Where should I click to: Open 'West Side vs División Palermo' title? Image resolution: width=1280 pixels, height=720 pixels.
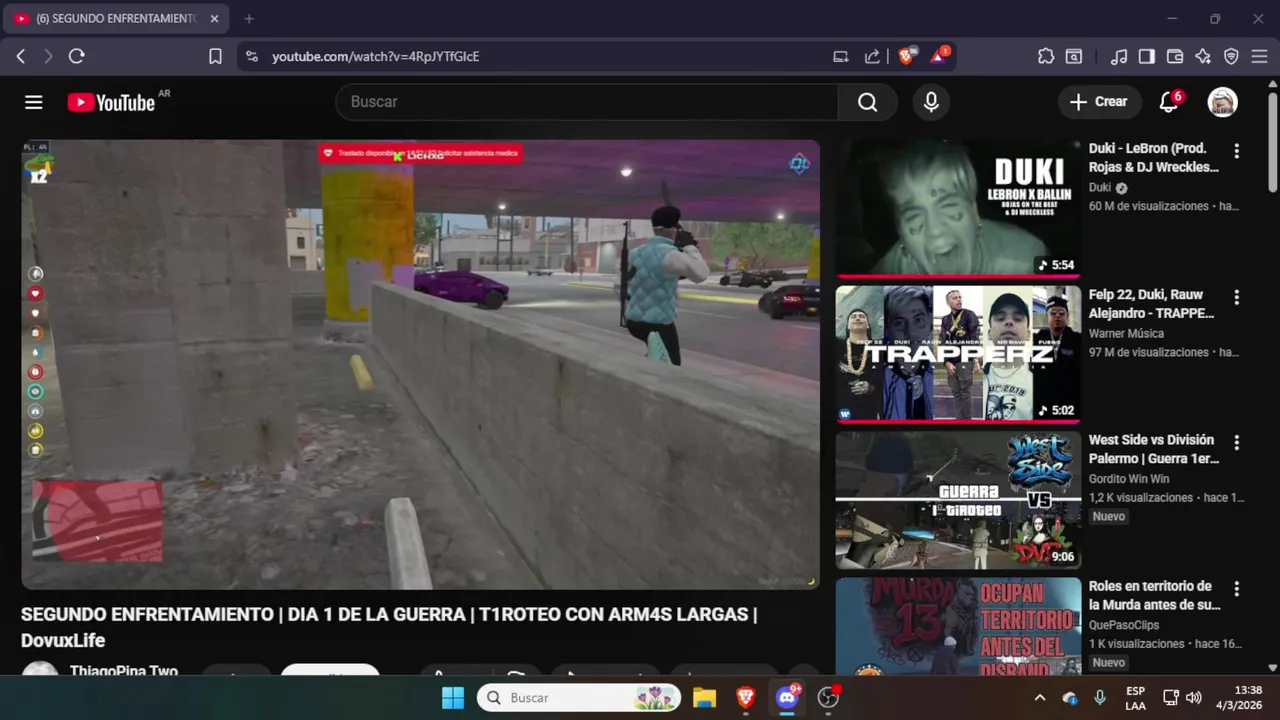tap(1154, 449)
